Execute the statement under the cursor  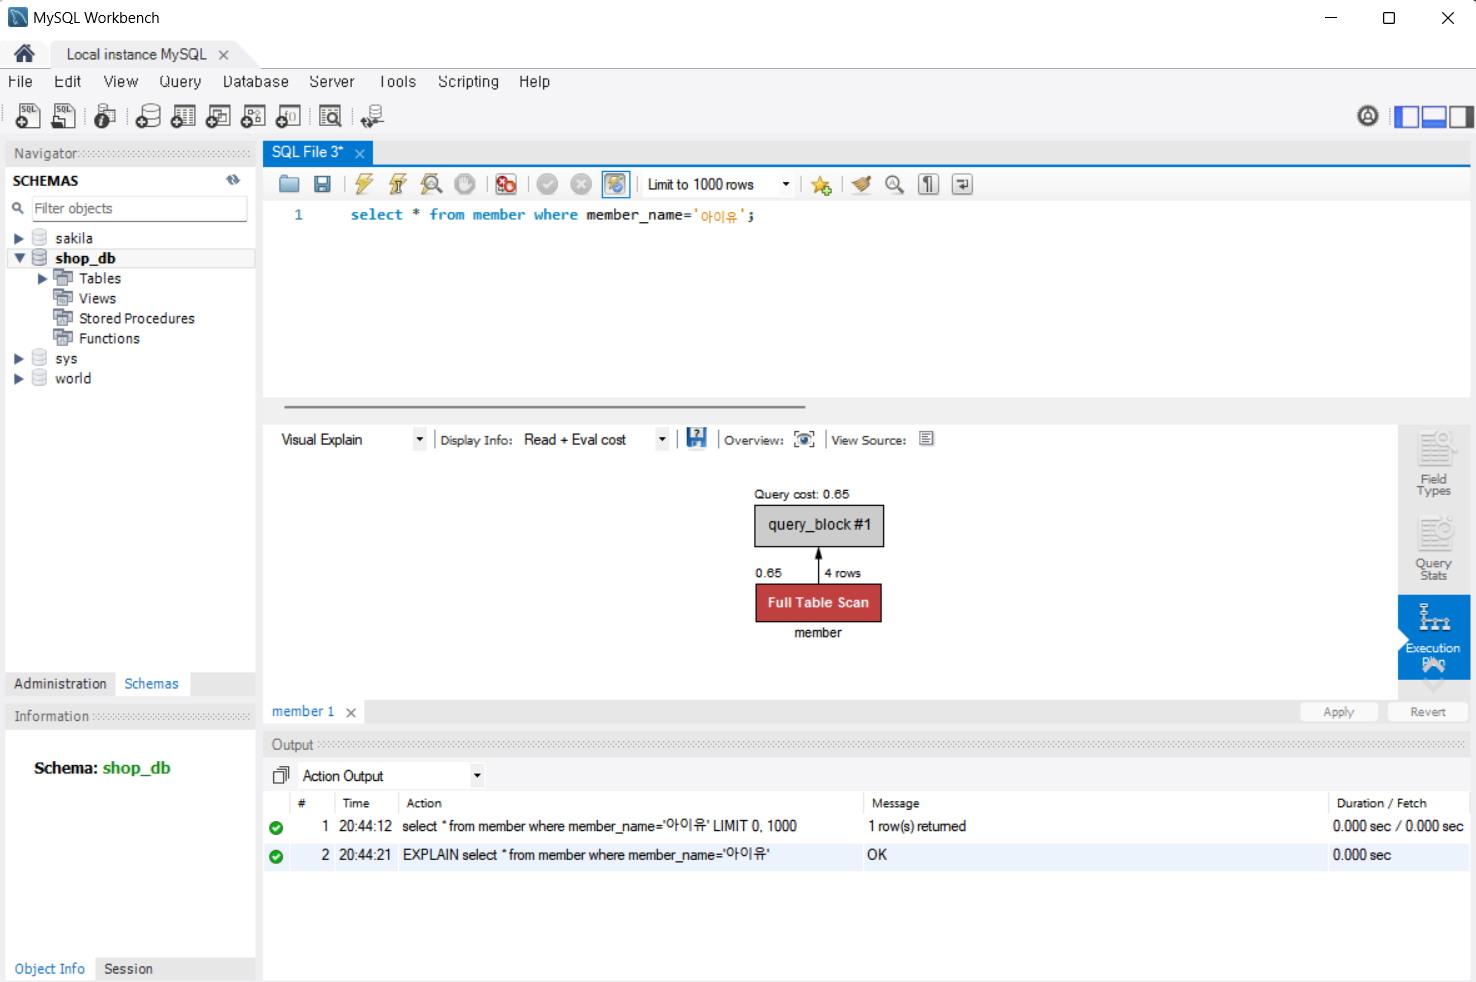click(397, 184)
